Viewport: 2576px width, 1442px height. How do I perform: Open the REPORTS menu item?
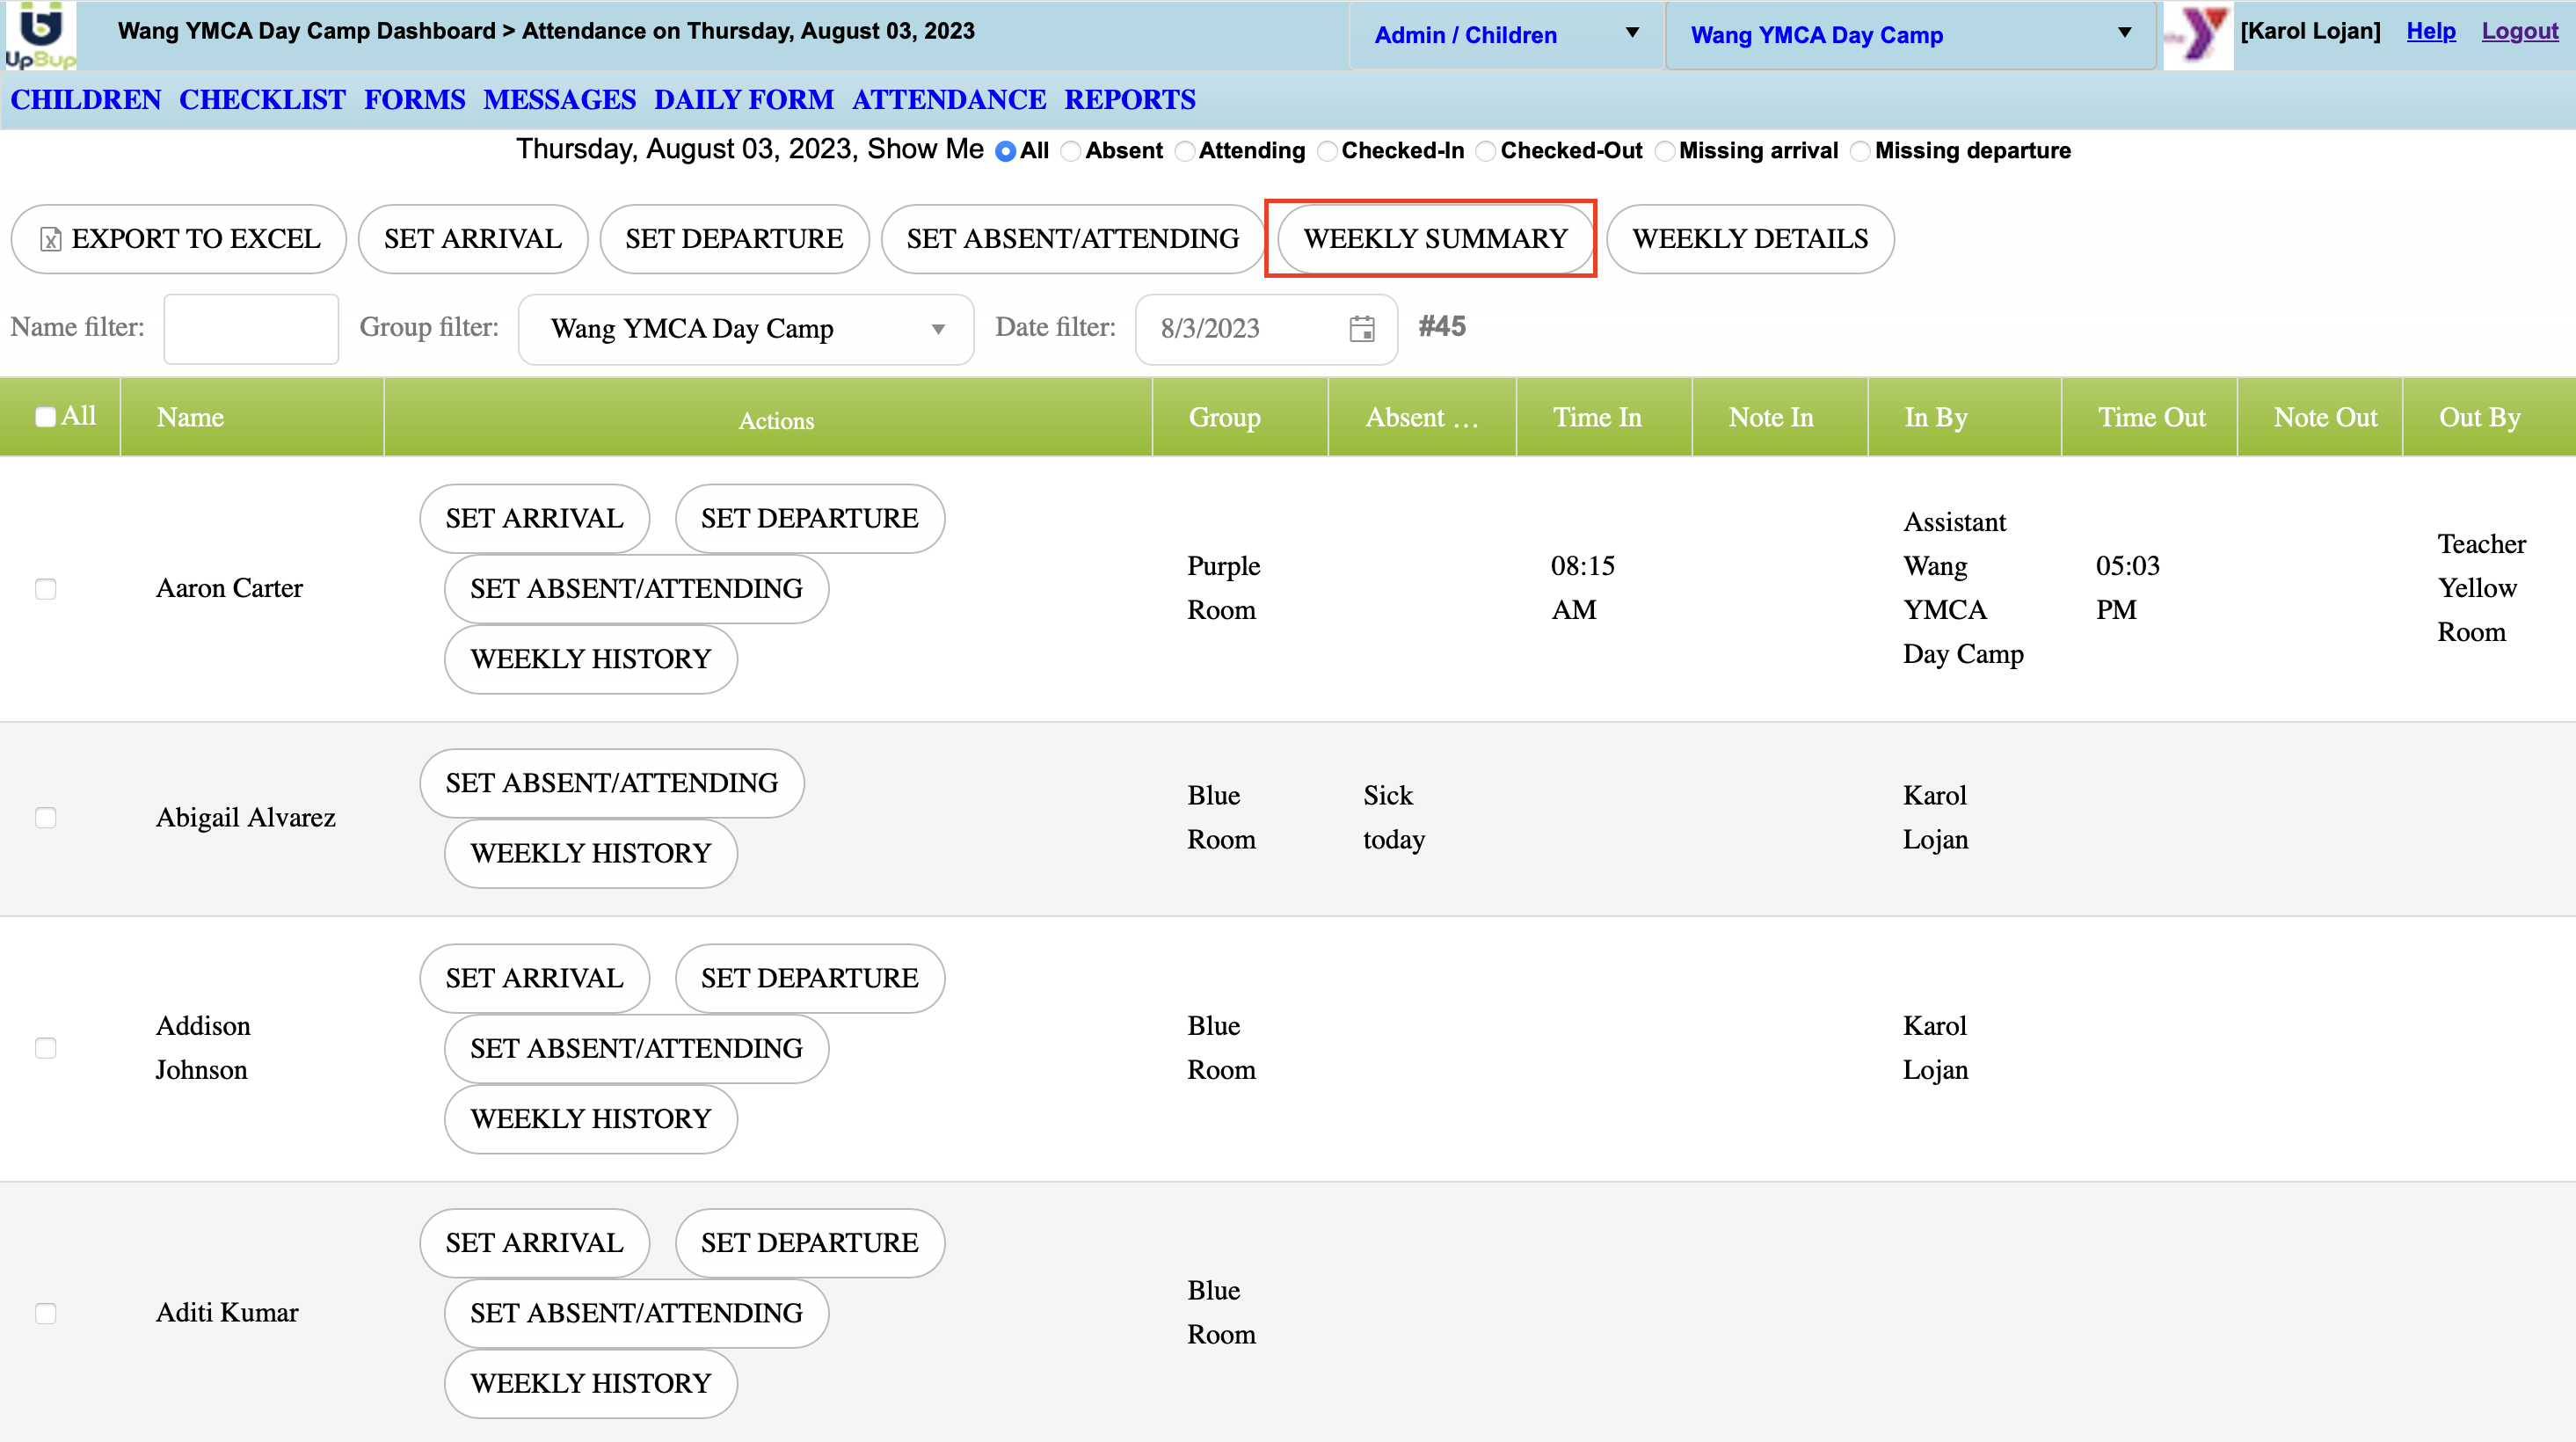click(x=1129, y=100)
